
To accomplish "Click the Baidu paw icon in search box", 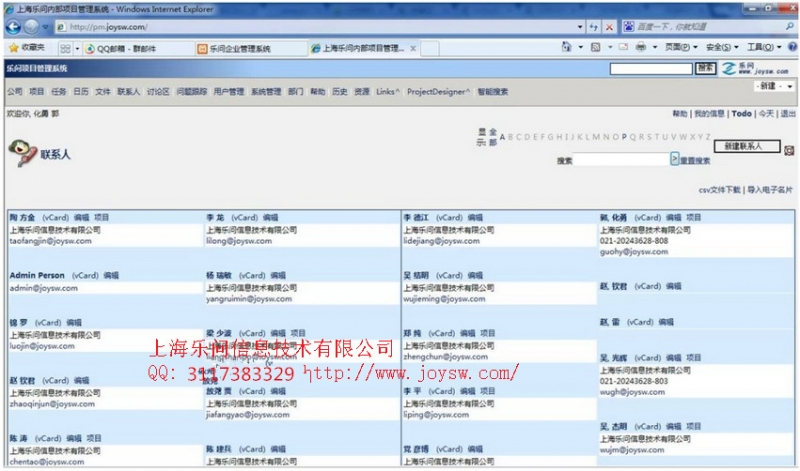I will pyautogui.click(x=629, y=27).
